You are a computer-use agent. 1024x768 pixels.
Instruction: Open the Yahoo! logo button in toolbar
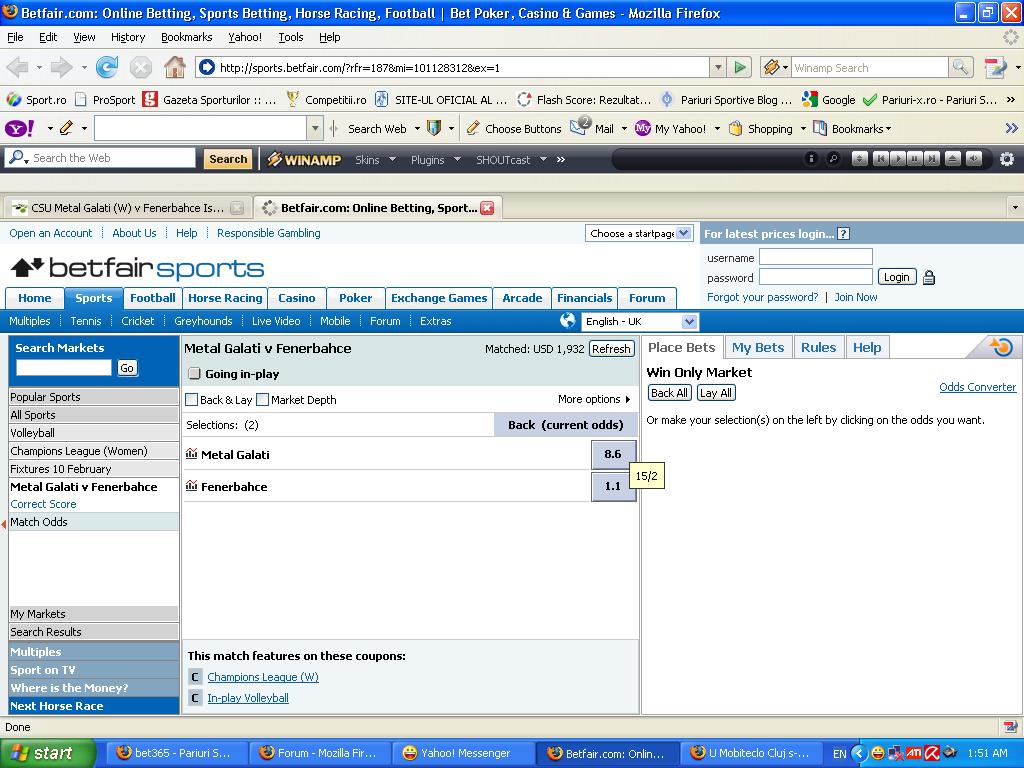coord(20,129)
